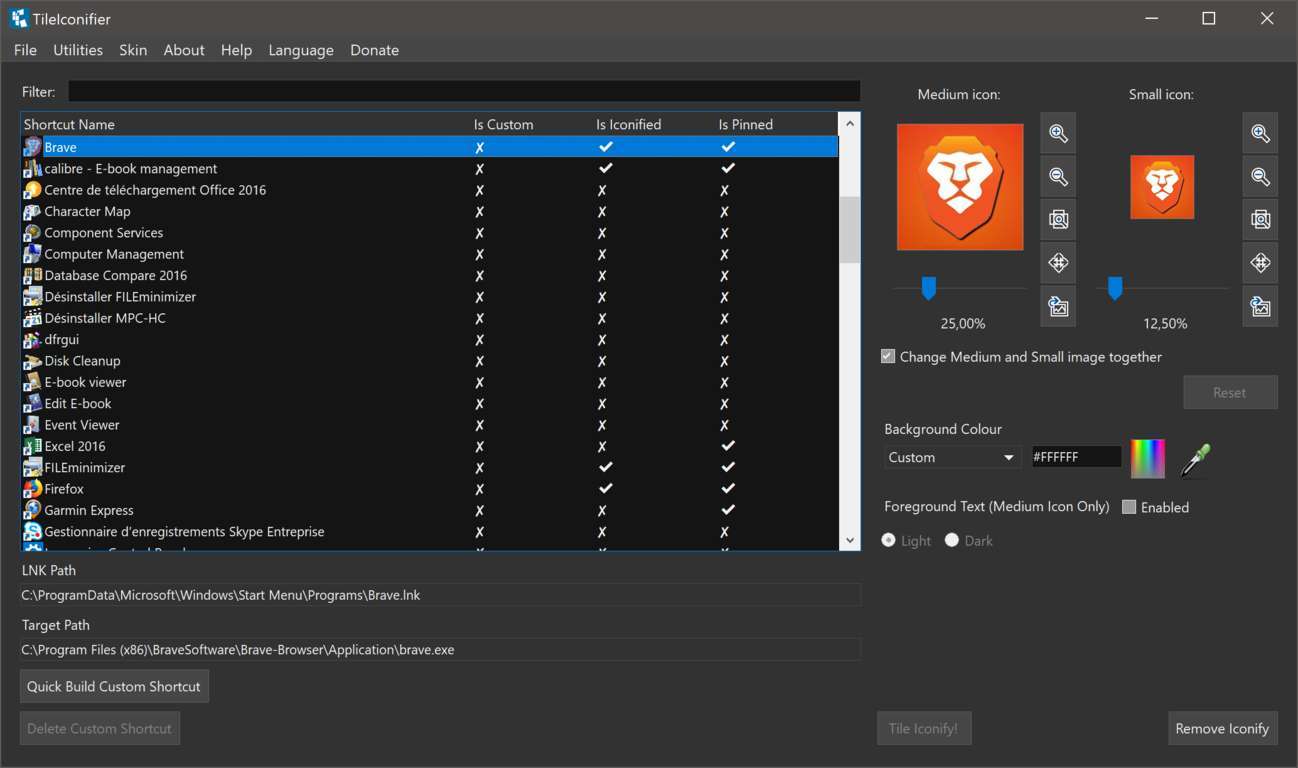Click the shortcut list scrollbar up arrow
Image resolution: width=1298 pixels, height=768 pixels.
[x=850, y=123]
